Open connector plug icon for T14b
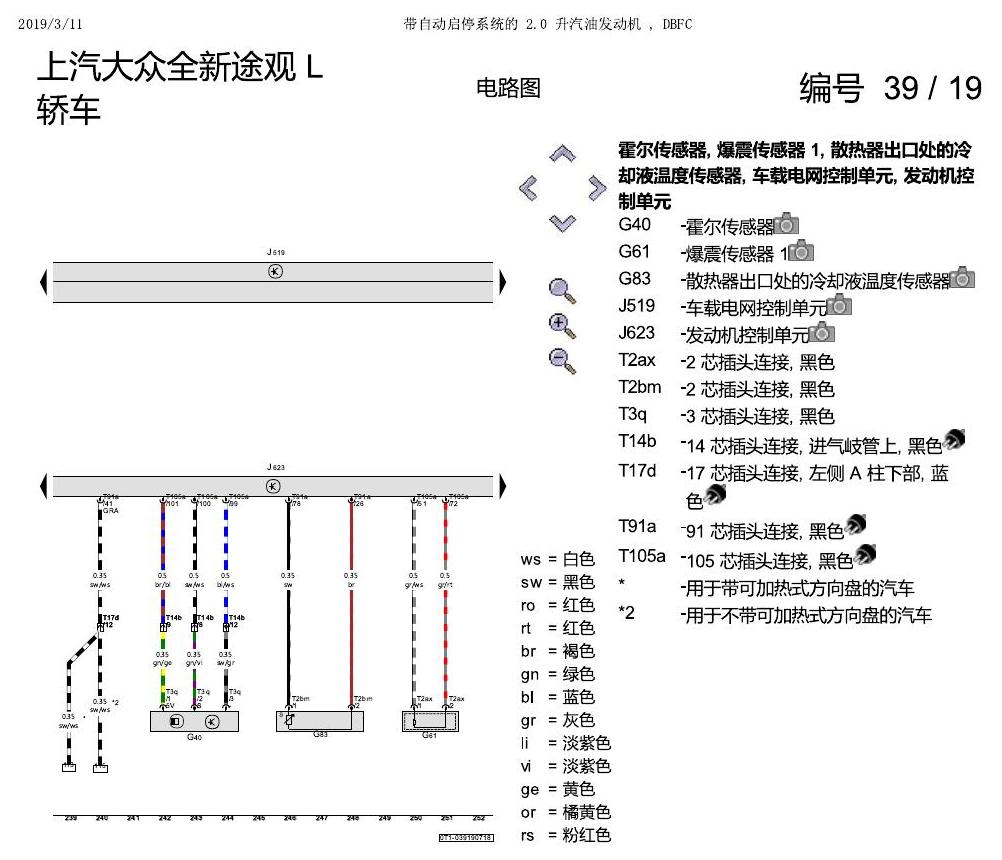This screenshot has height=860, width=1002. pos(953,440)
